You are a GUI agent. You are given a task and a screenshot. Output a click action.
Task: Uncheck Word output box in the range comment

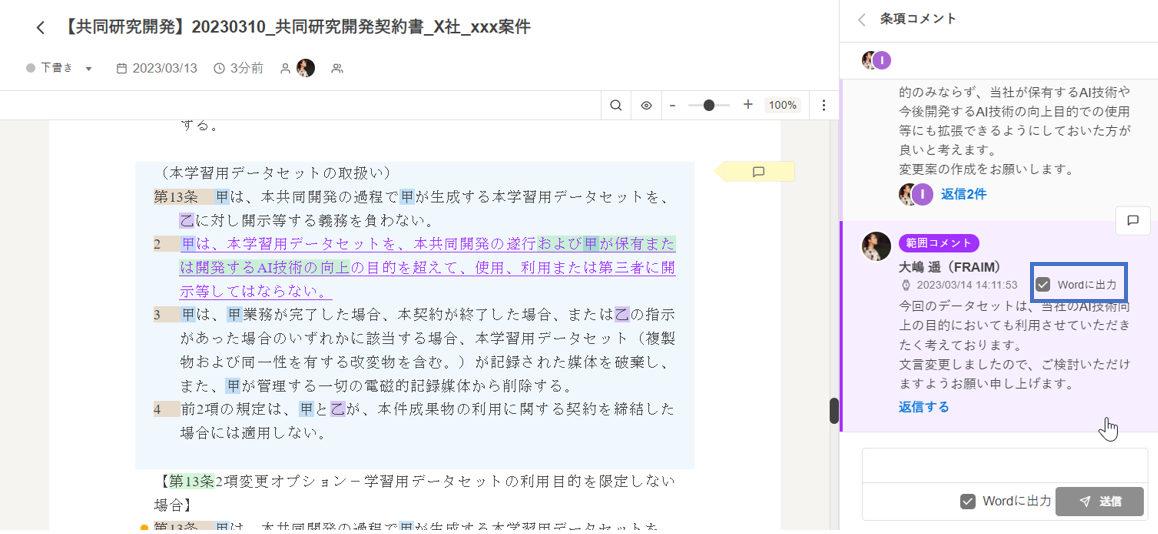1043,284
